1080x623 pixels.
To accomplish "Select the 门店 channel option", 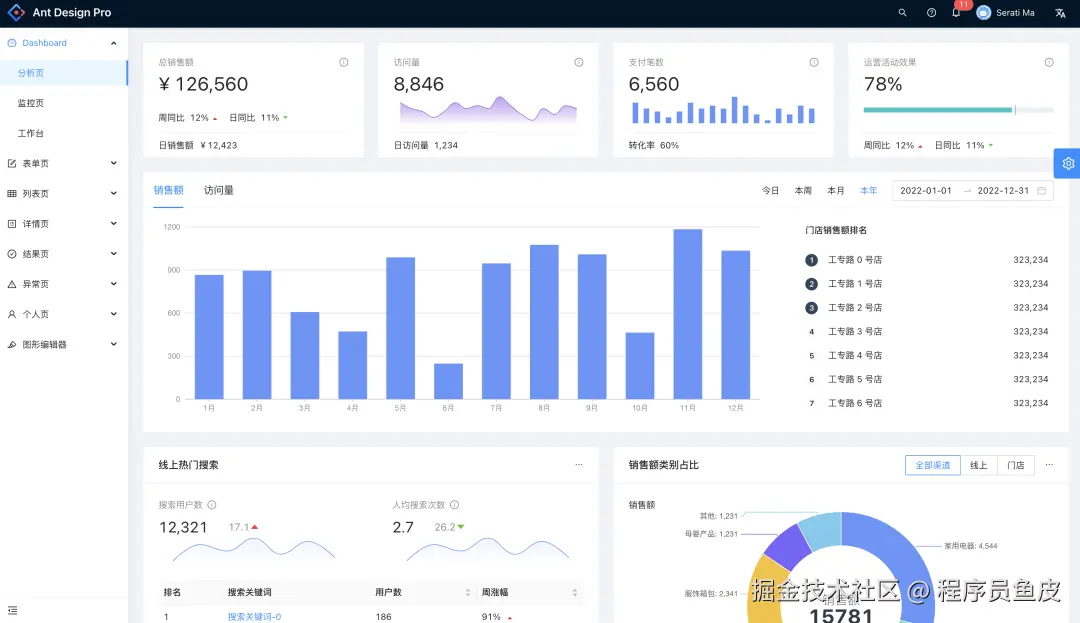I will tap(1015, 465).
